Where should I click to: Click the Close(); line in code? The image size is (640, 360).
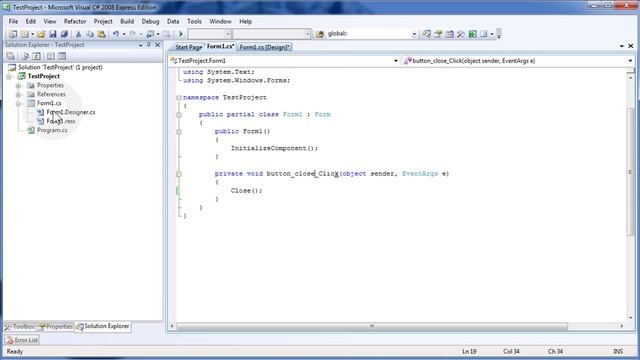tap(247, 191)
